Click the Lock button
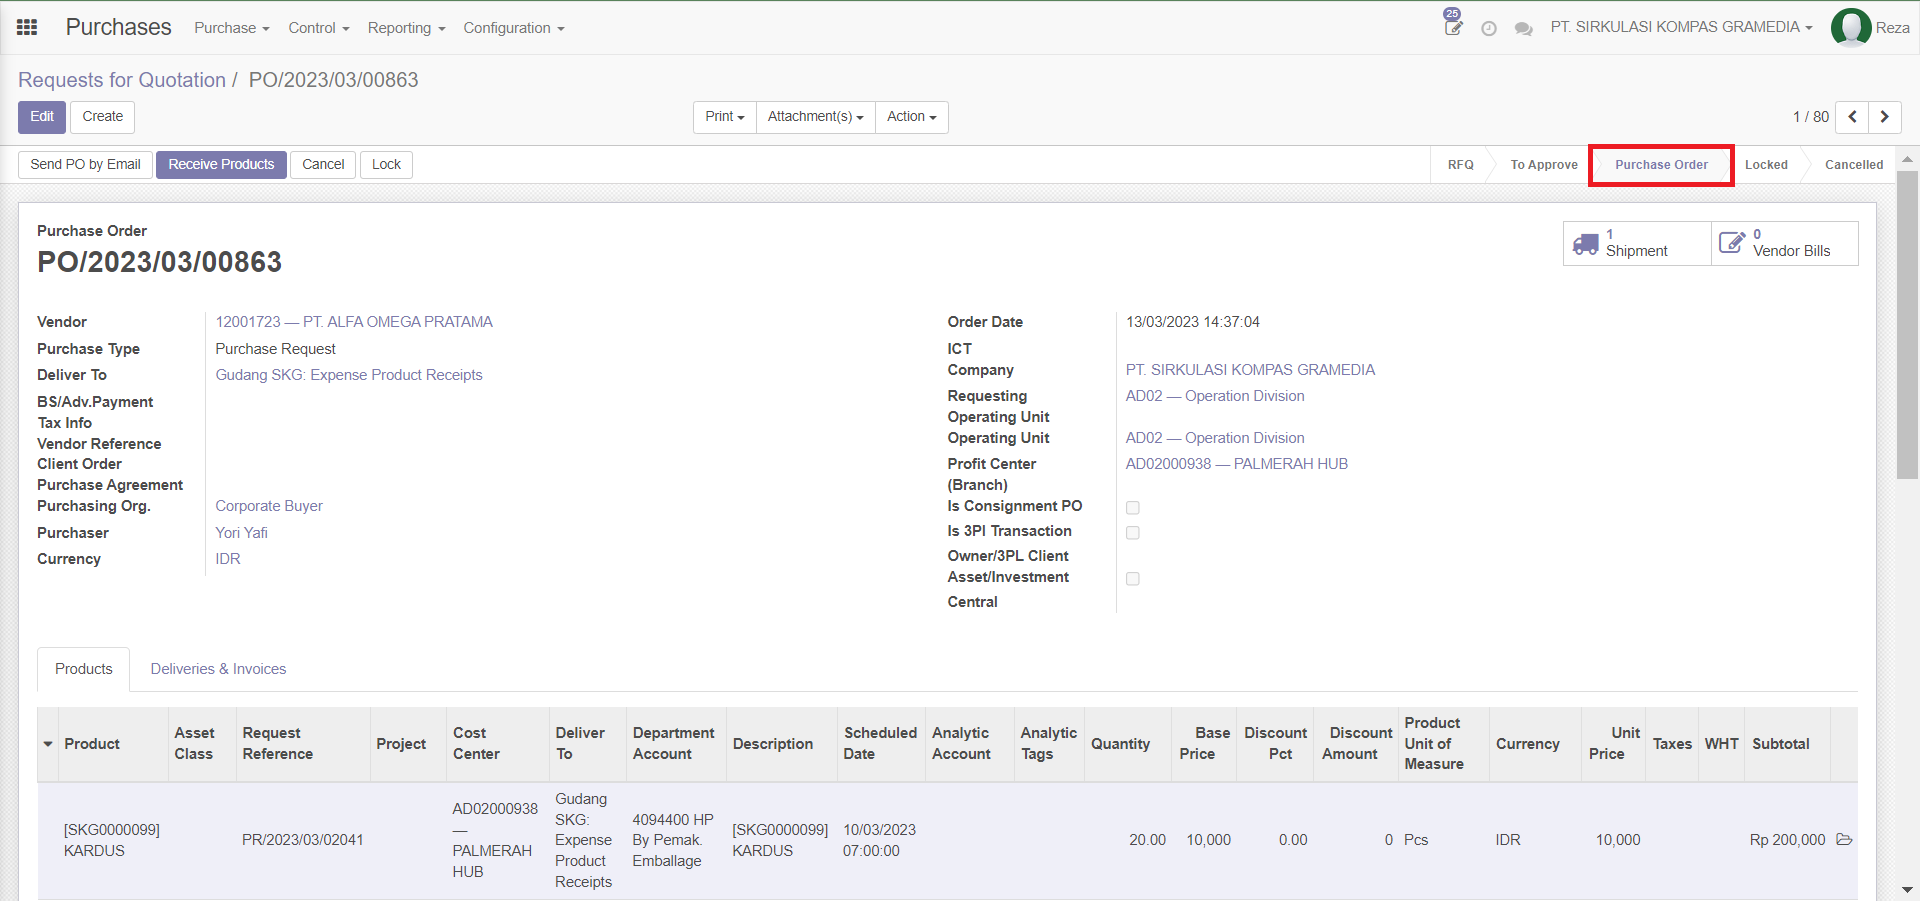1920x901 pixels. (x=386, y=165)
